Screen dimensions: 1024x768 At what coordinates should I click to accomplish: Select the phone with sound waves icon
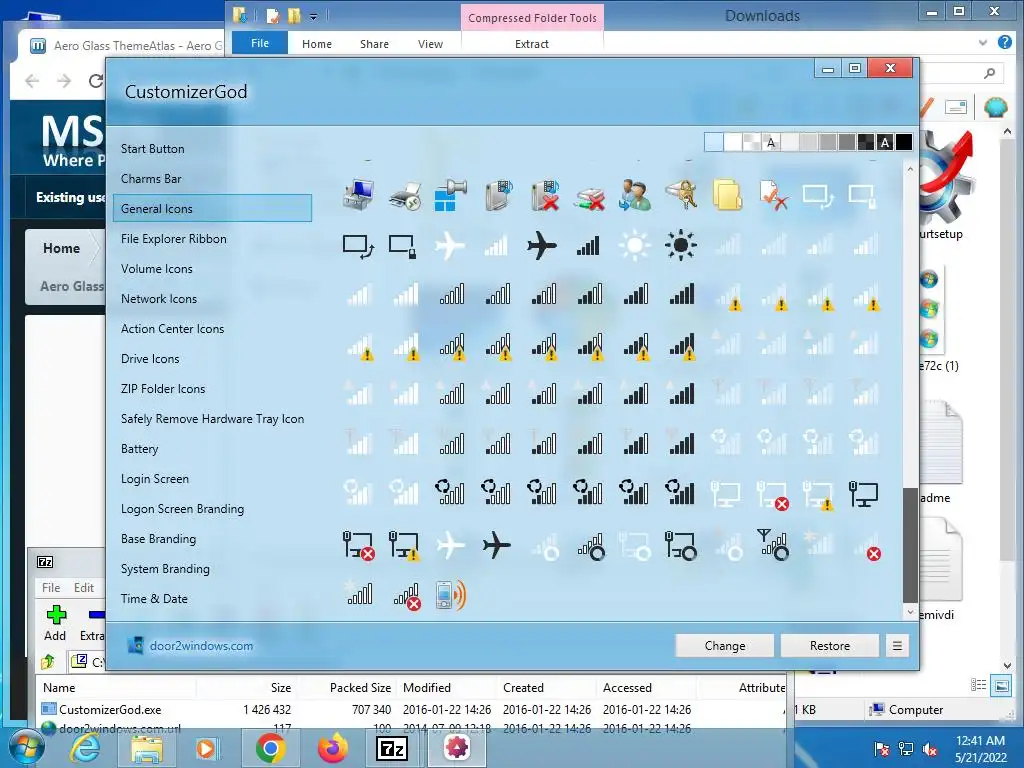click(451, 595)
